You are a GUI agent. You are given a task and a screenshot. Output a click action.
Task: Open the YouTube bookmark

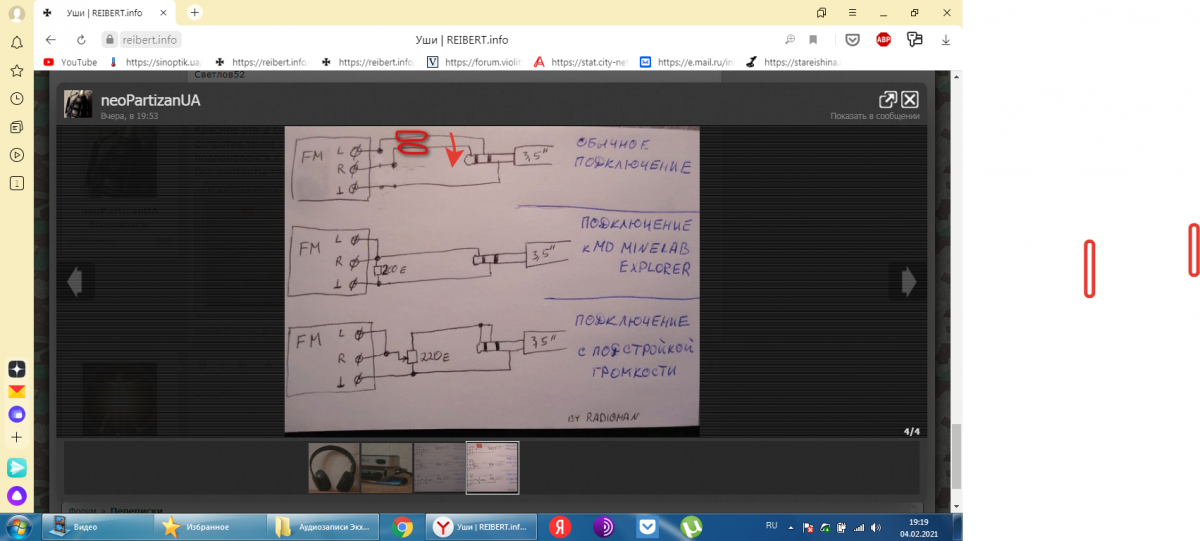[70, 61]
